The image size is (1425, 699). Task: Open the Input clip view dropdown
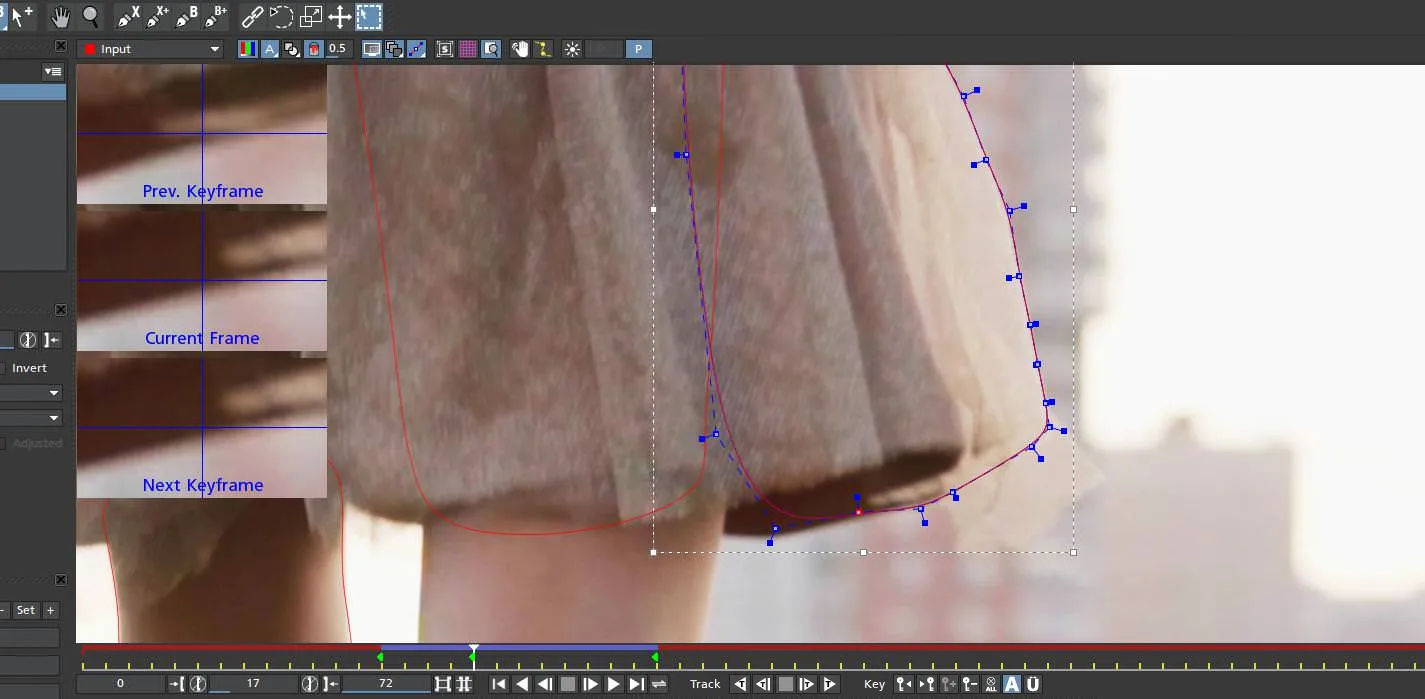click(151, 49)
